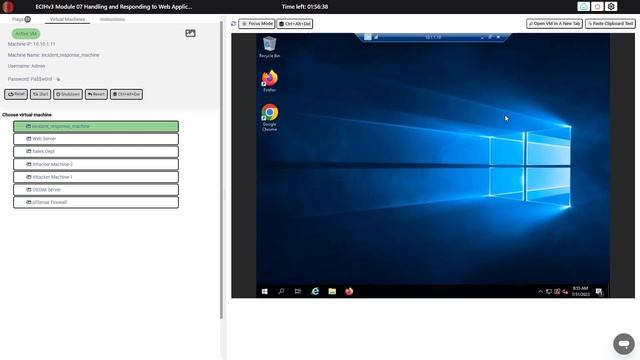Click the Active VM status badge
The image size is (640, 360).
pyautogui.click(x=26, y=33)
